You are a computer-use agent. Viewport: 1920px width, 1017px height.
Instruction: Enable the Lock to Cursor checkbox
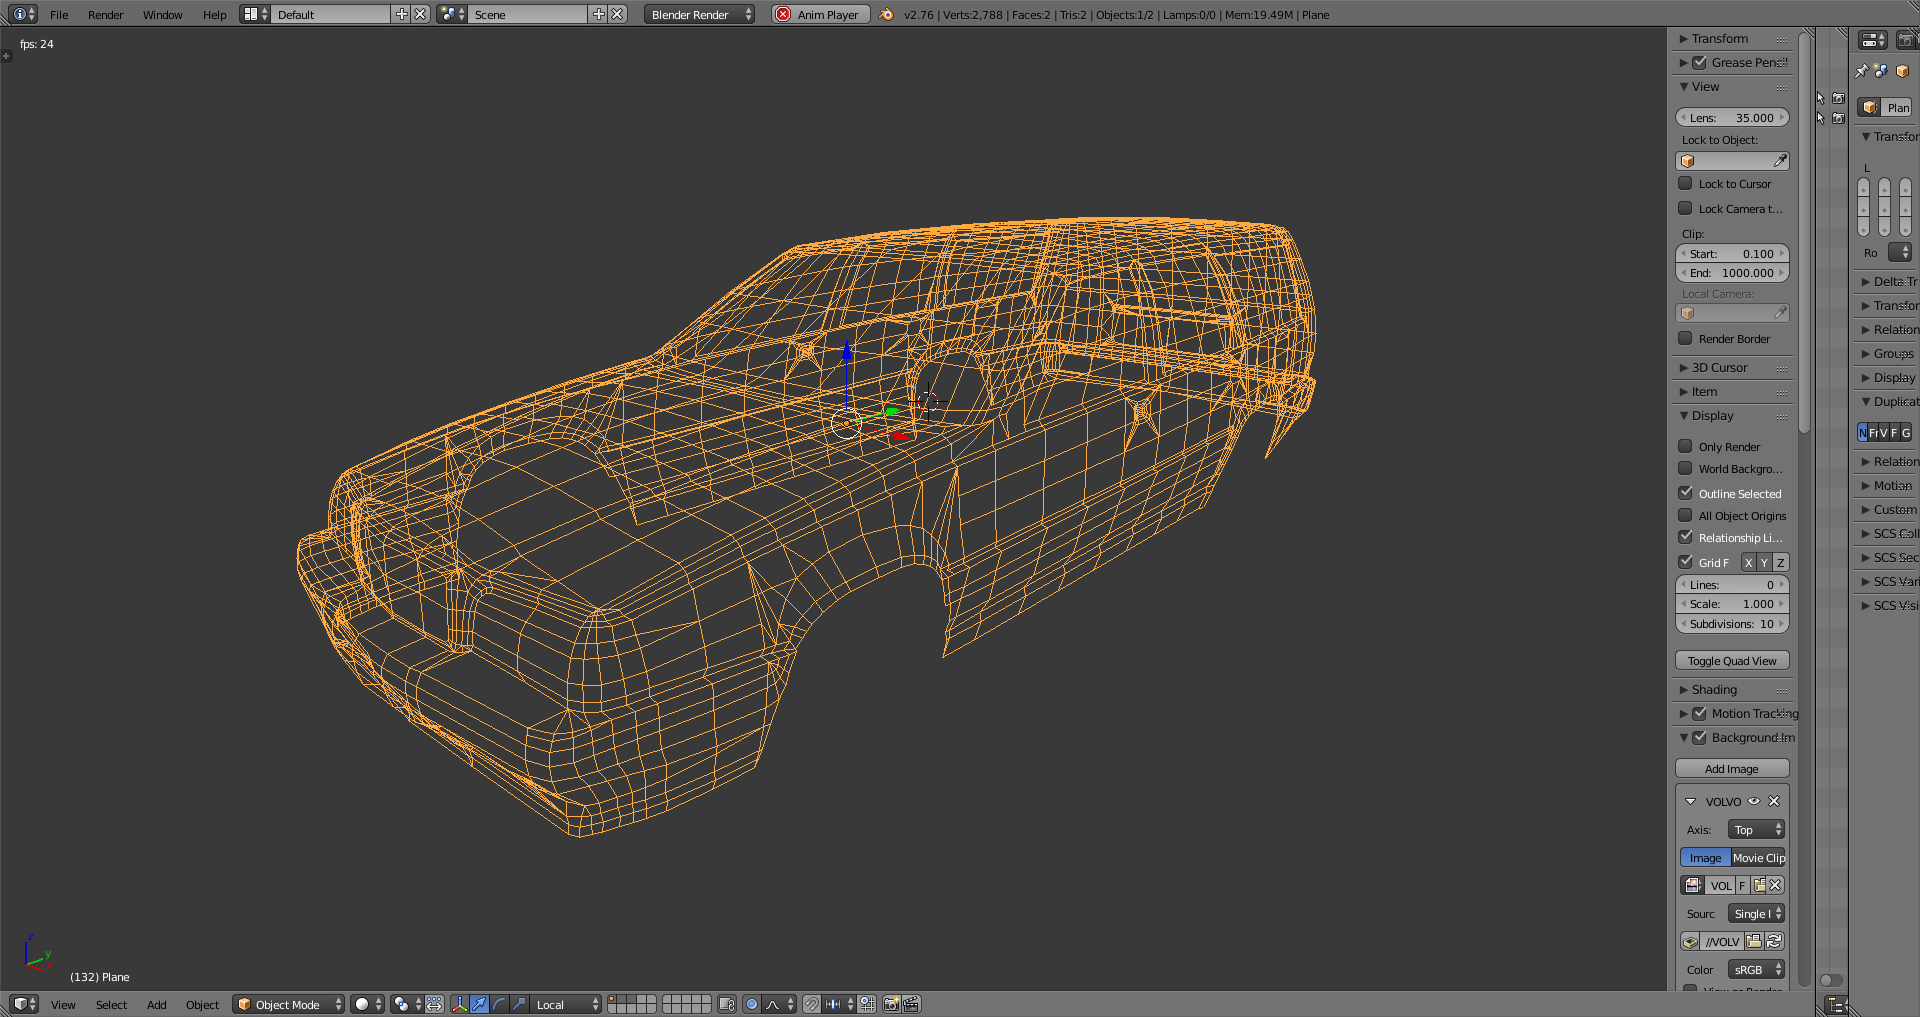1686,184
